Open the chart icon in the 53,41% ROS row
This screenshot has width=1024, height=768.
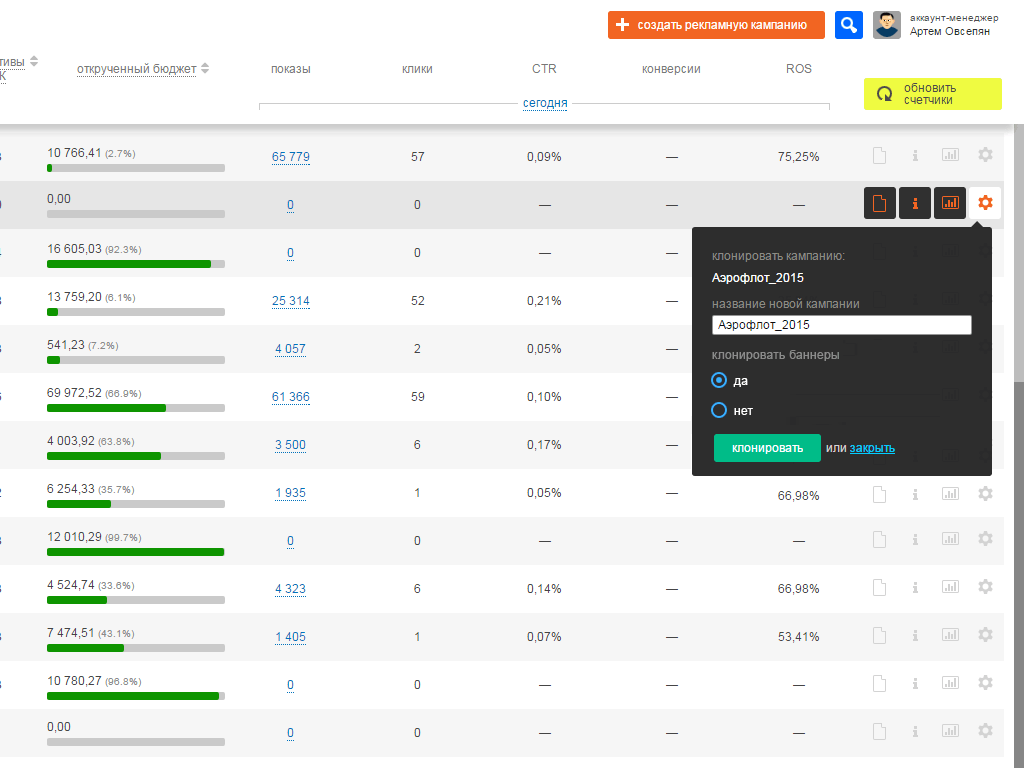point(950,635)
